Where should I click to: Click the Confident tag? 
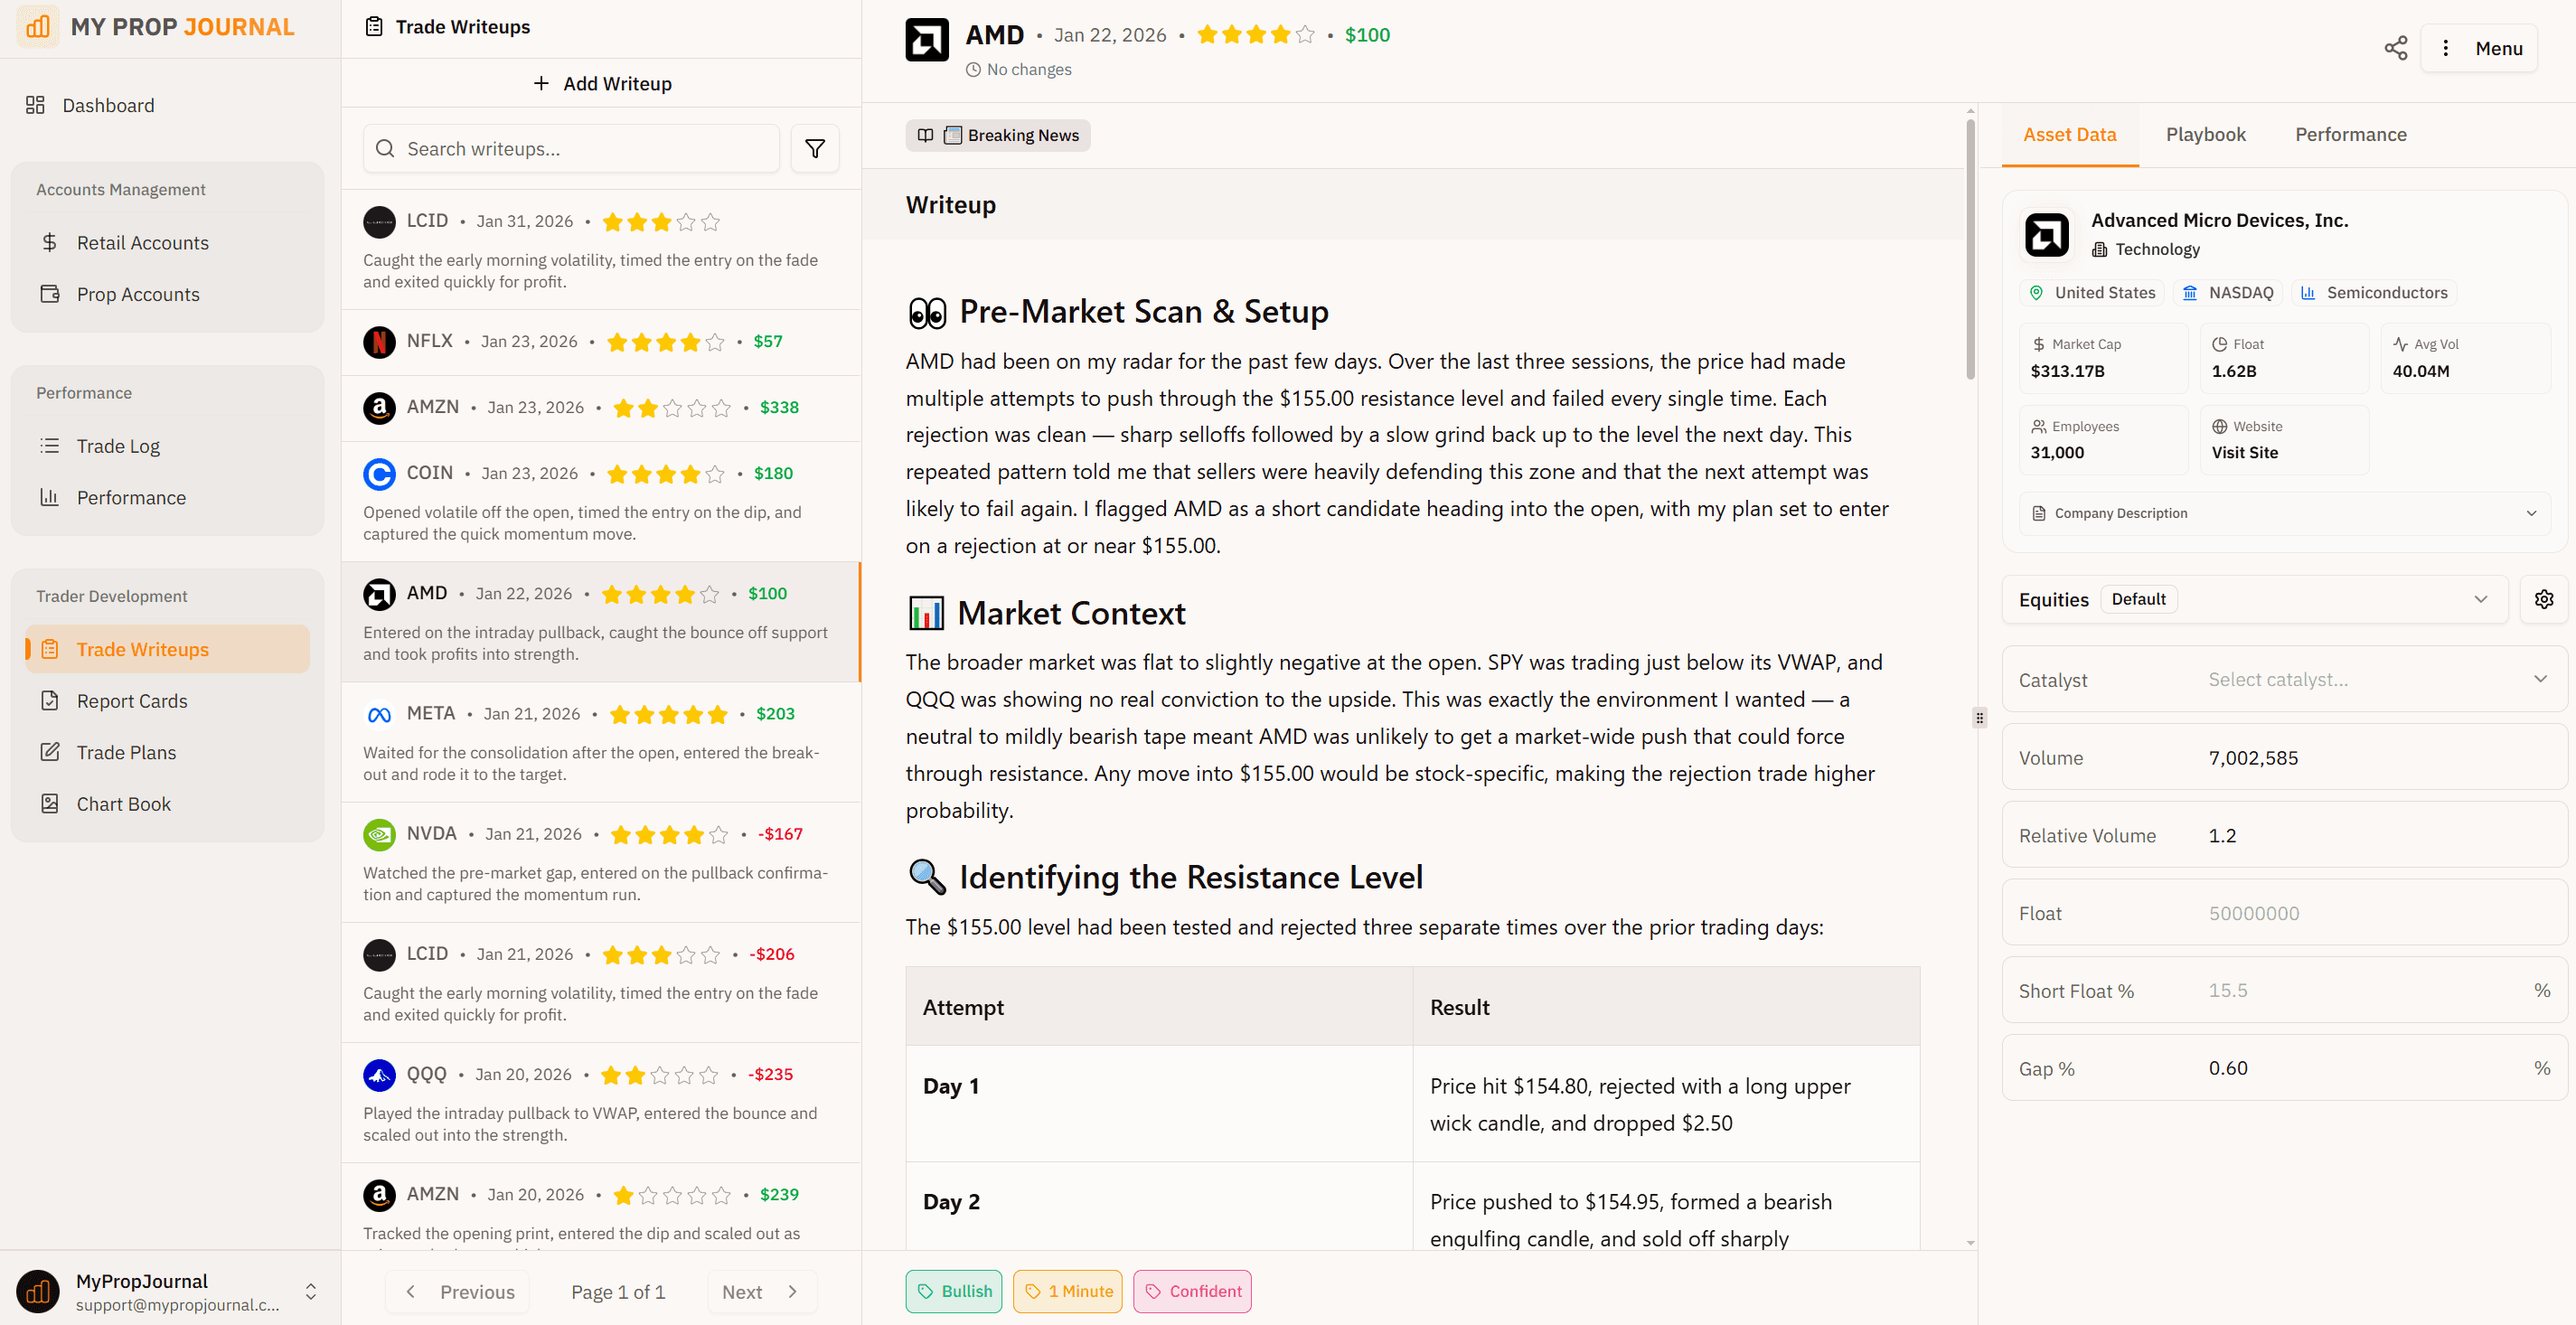tap(1192, 1291)
